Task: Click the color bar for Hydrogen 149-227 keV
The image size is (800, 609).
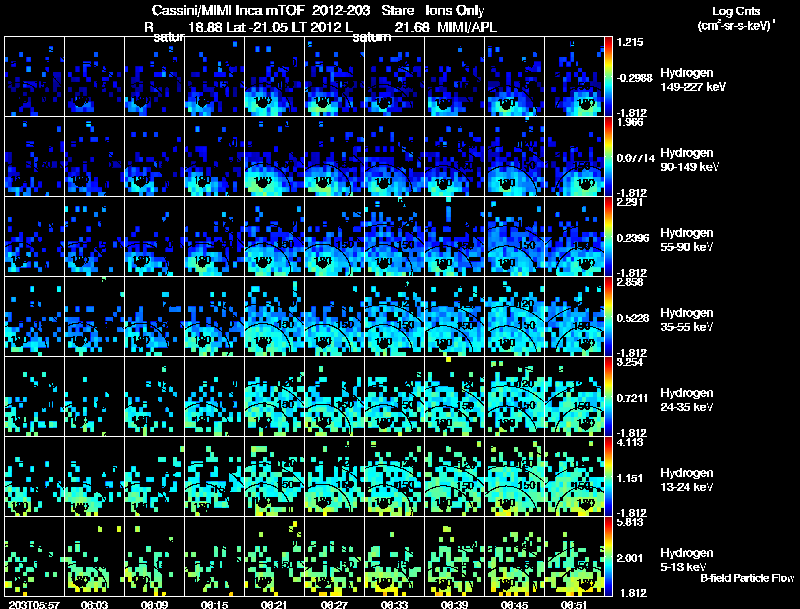Action: coord(608,77)
